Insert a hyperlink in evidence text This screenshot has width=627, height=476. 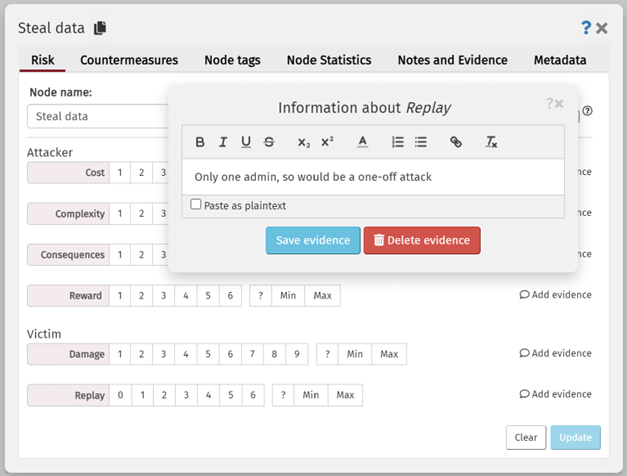(456, 142)
